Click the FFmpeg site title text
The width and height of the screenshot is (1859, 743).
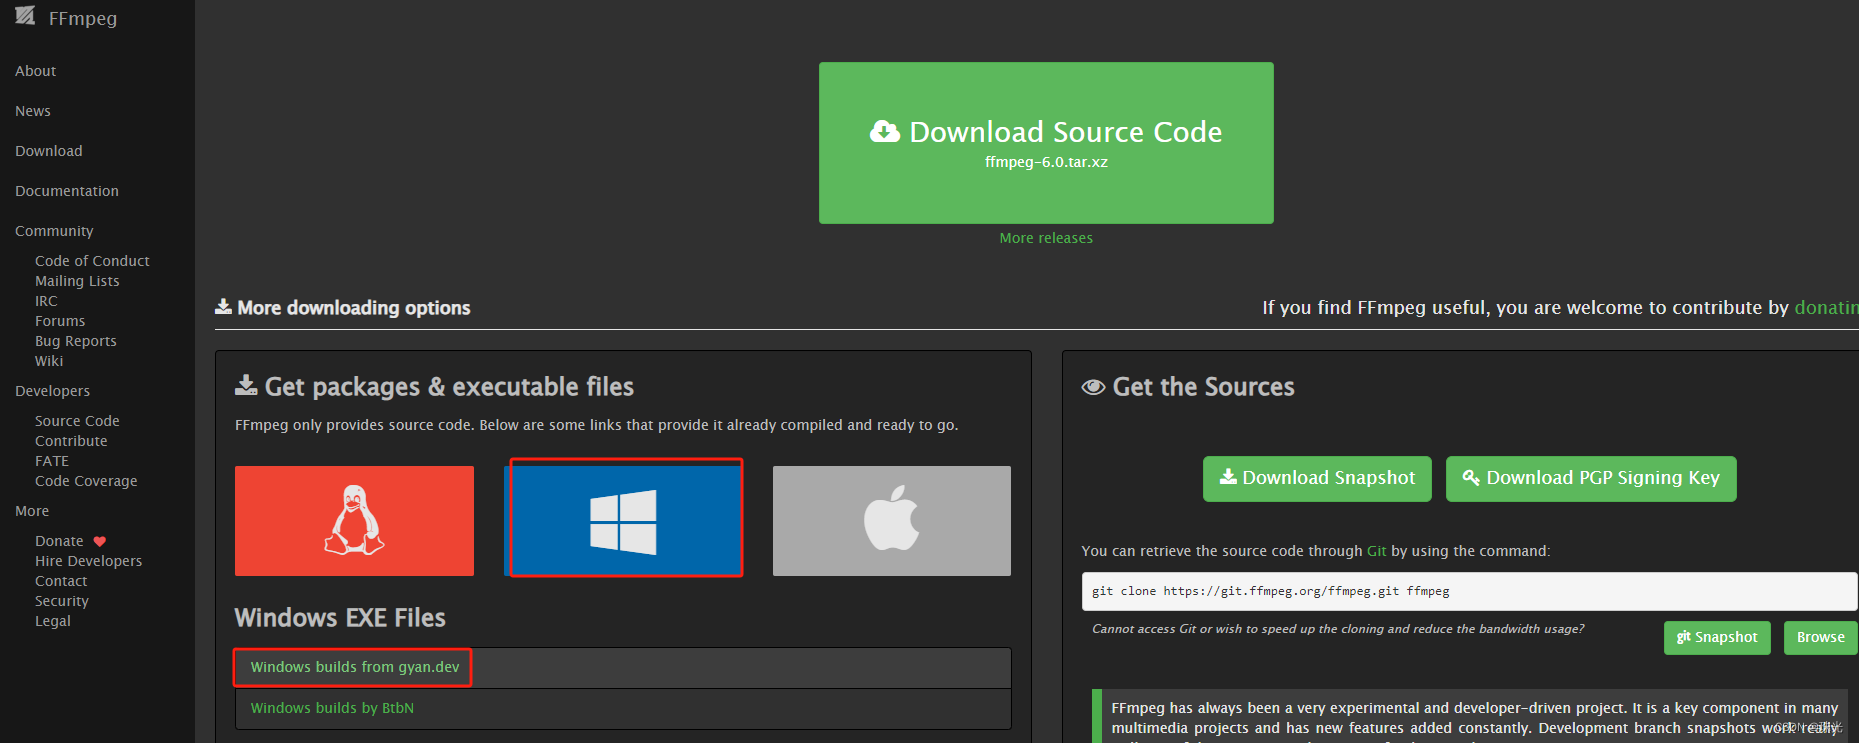(x=83, y=19)
